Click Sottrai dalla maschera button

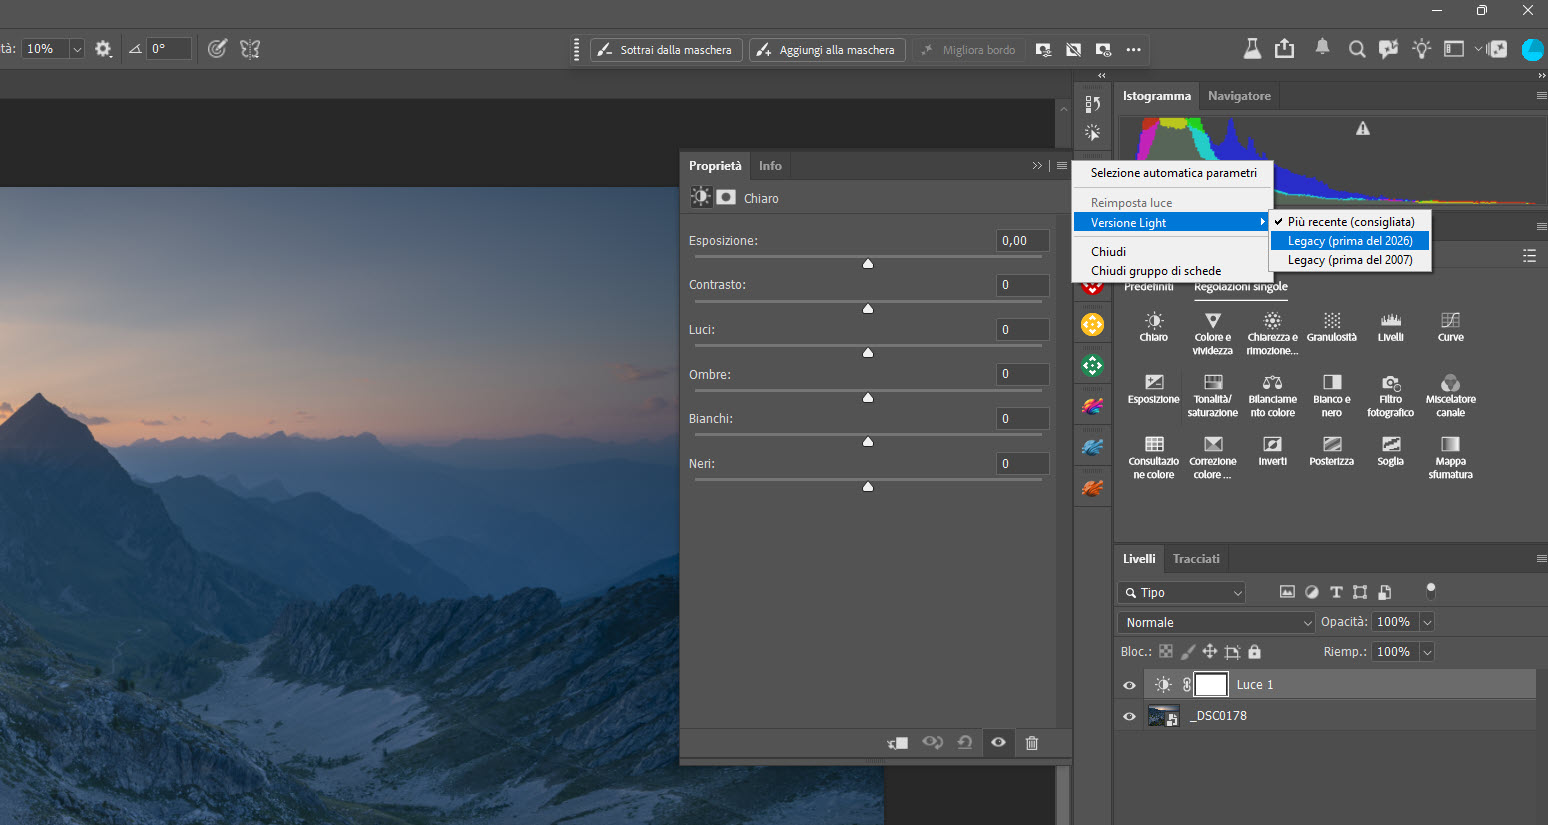[666, 49]
